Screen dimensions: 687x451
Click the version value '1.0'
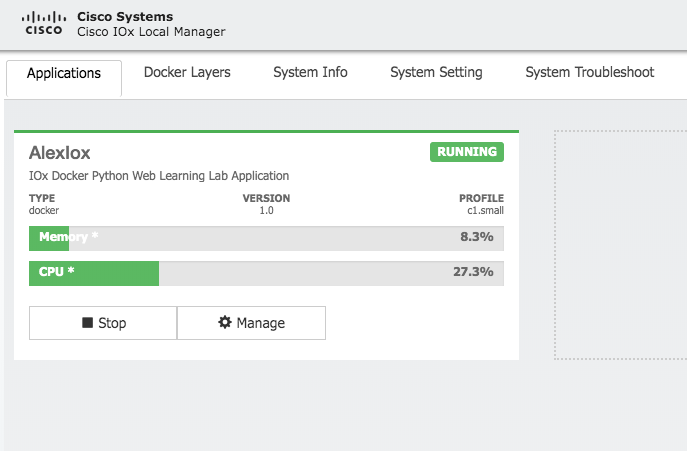click(x=266, y=210)
